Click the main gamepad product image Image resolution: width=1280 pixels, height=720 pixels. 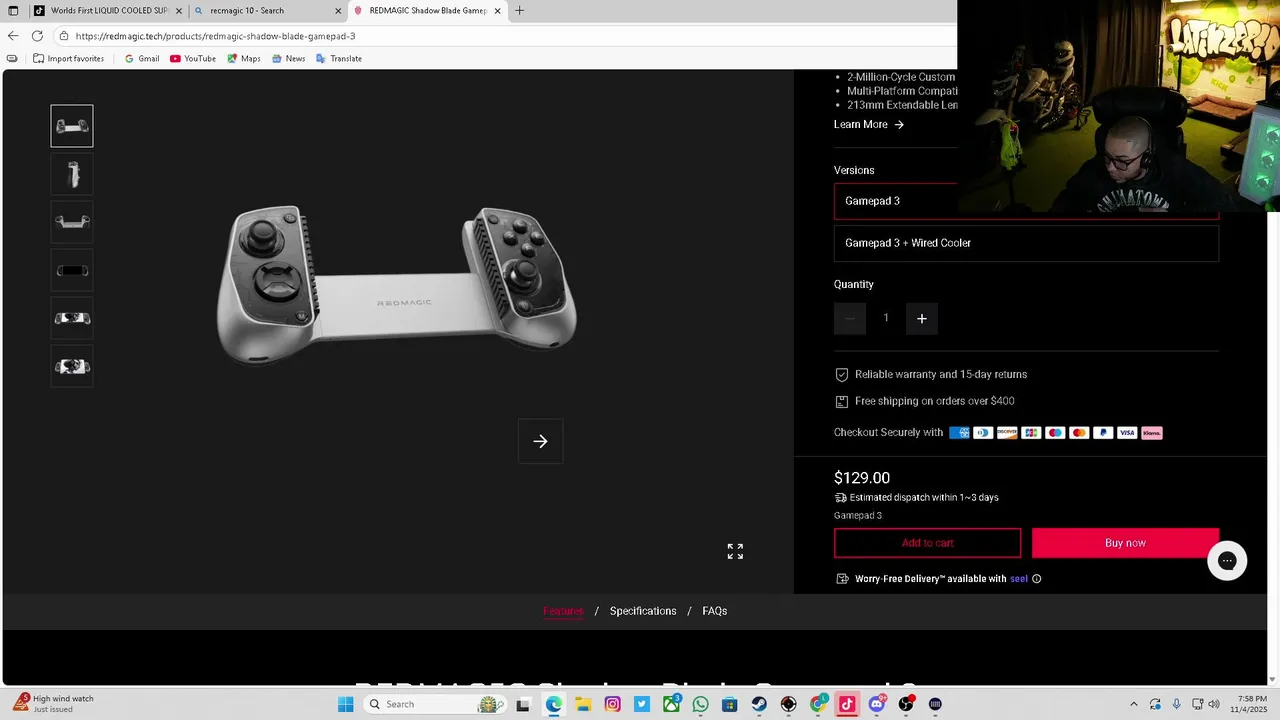point(397,285)
